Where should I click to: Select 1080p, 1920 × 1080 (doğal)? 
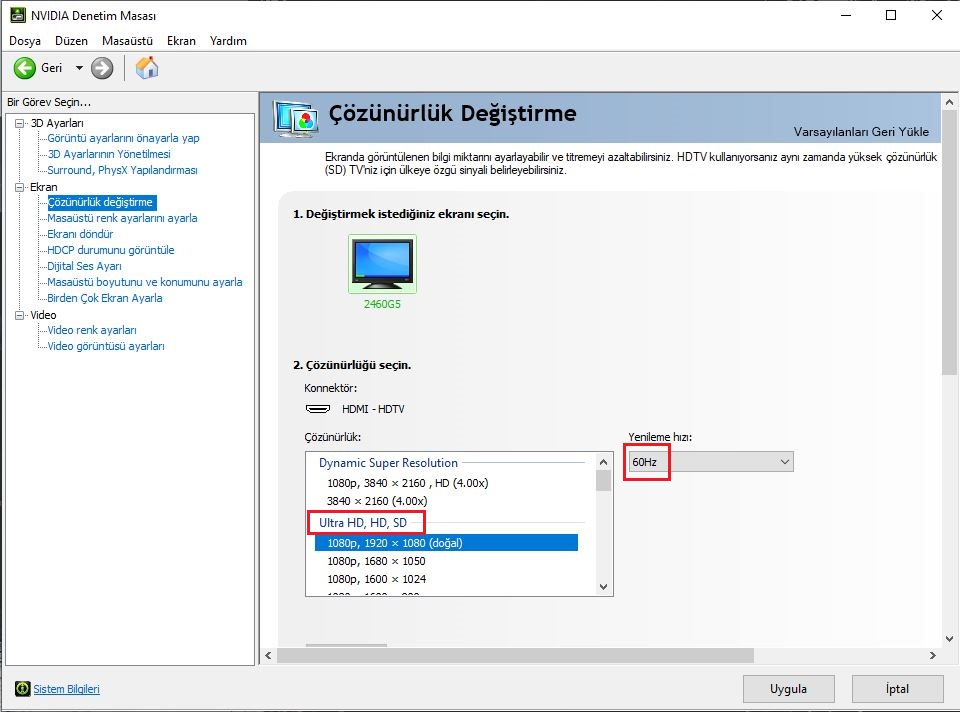[x=446, y=542]
